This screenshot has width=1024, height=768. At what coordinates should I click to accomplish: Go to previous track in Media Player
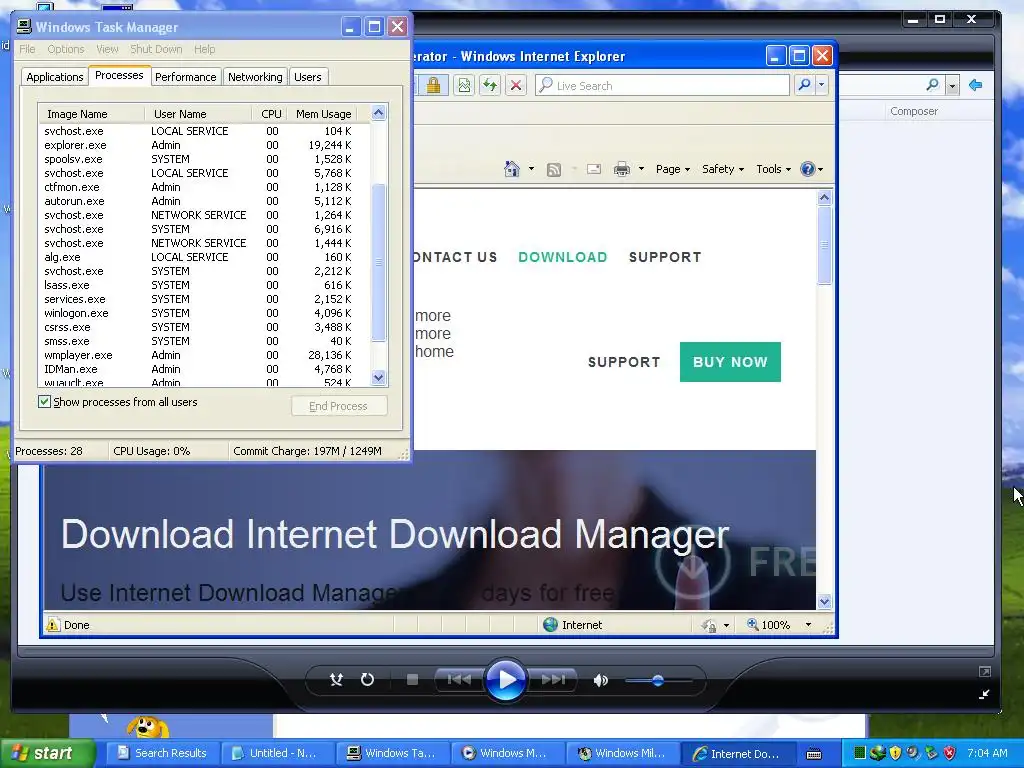[x=459, y=680]
